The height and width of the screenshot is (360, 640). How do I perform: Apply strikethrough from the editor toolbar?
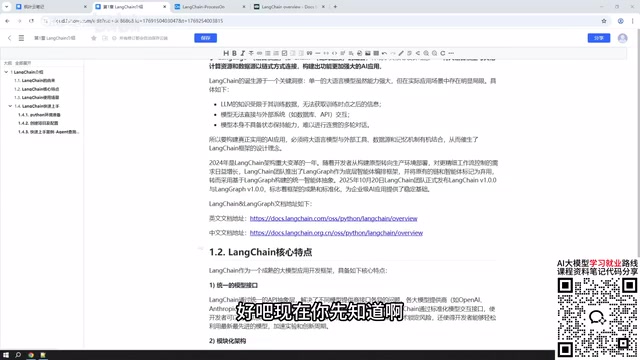click(x=251, y=53)
